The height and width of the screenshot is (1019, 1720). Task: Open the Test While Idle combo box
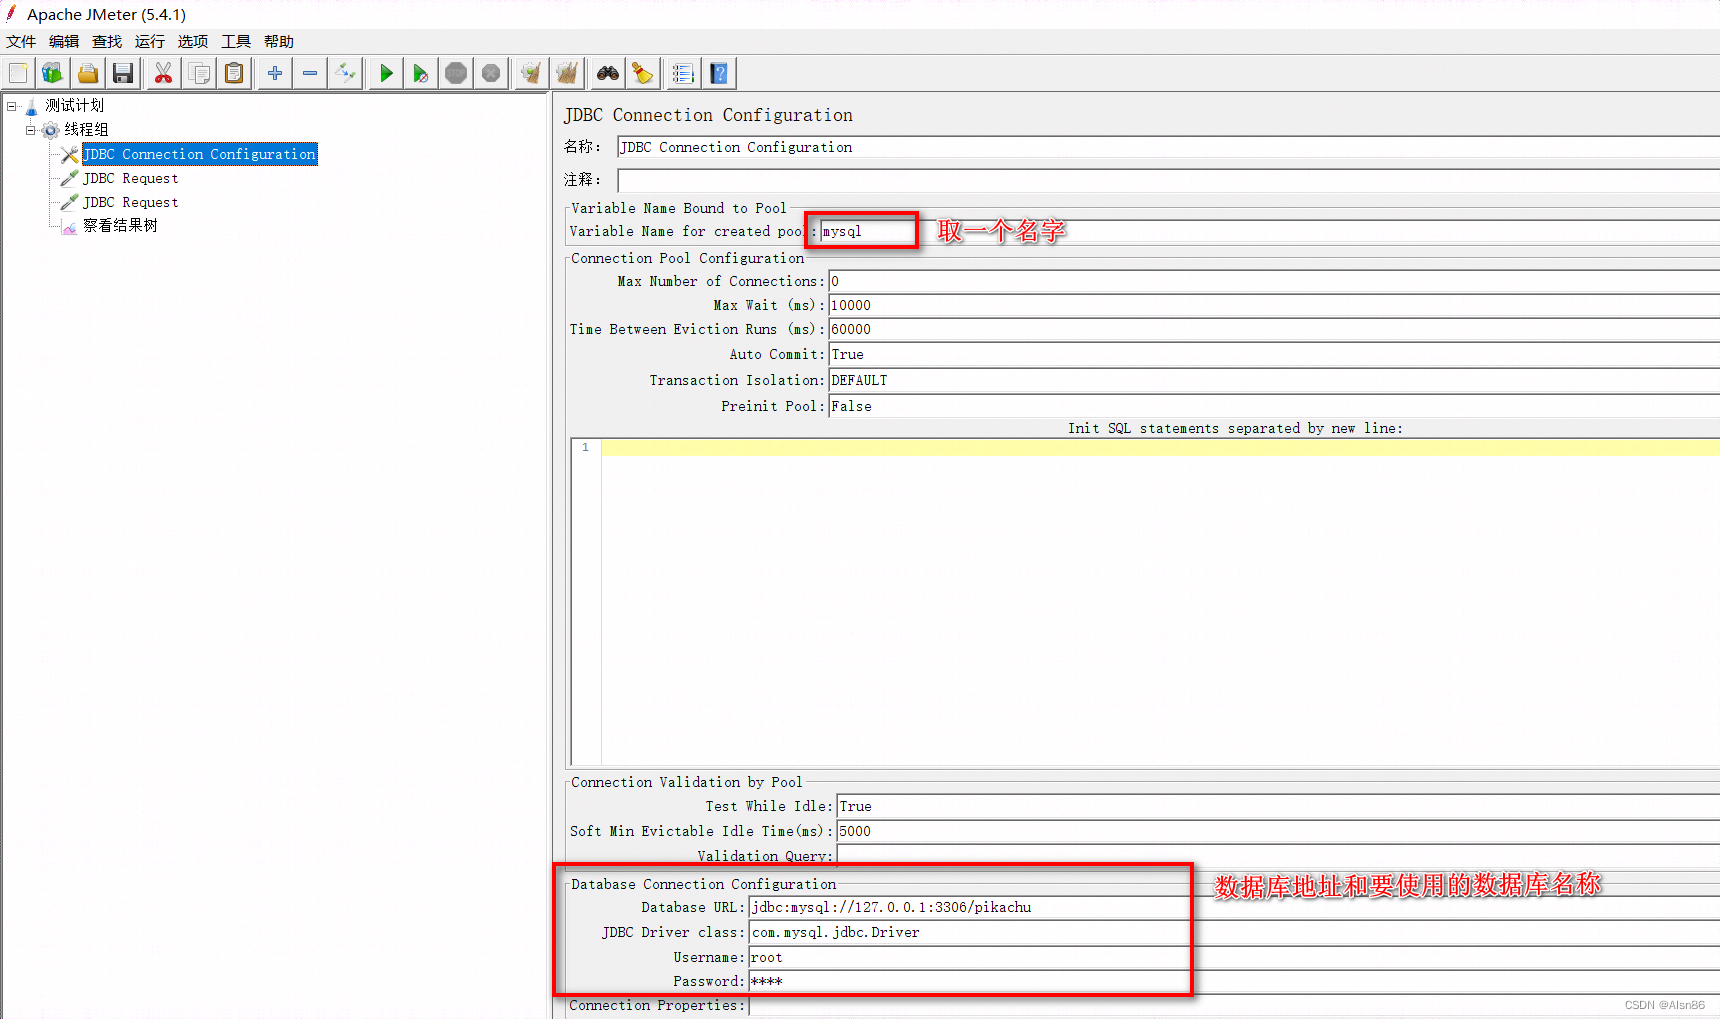1278,806
